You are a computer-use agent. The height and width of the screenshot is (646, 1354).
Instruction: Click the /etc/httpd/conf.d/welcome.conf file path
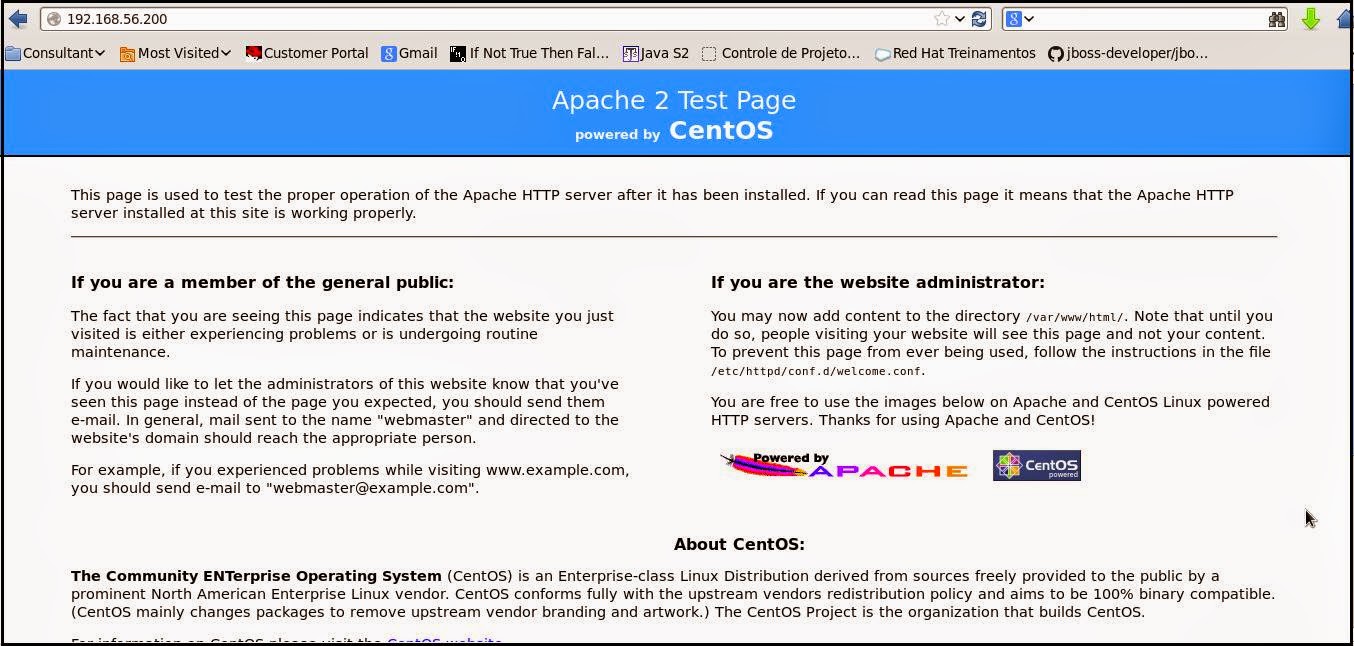coord(816,371)
